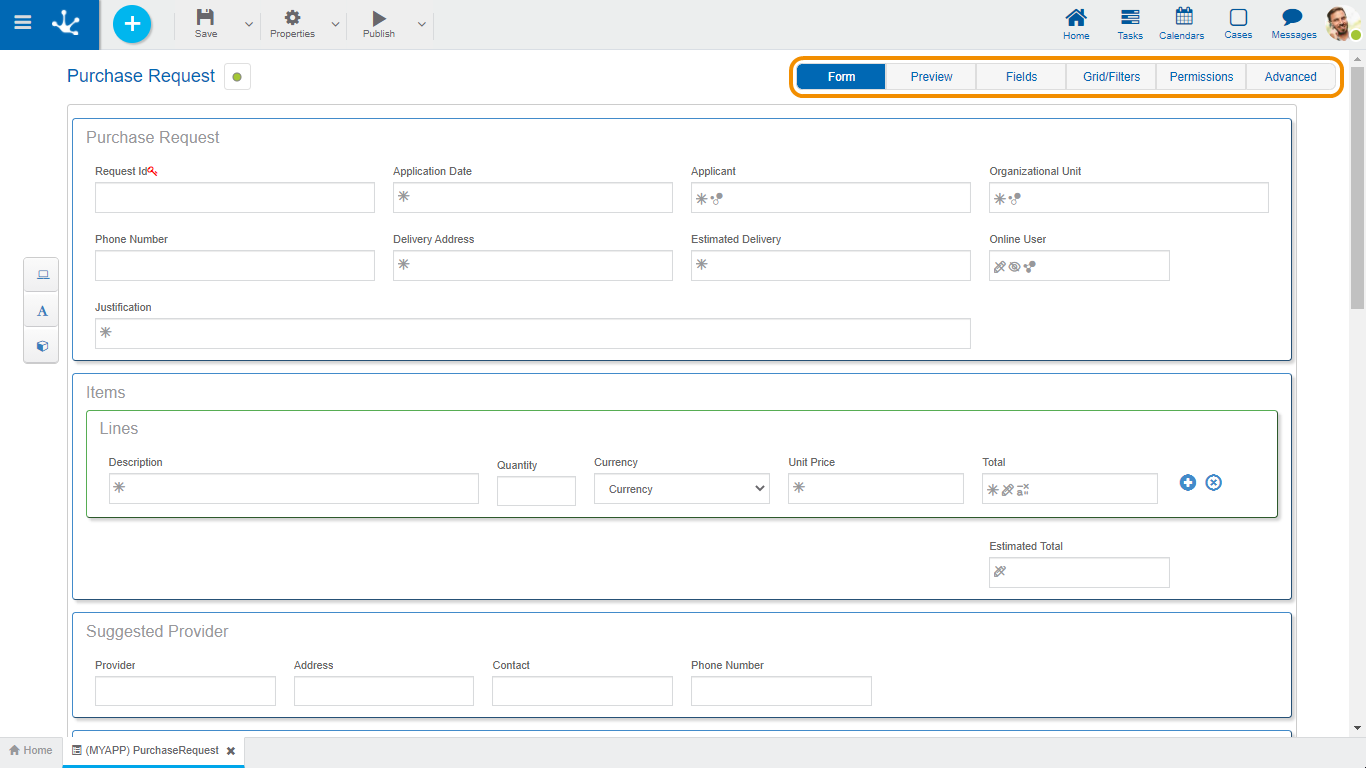Add a new line with plus icon
This screenshot has width=1366, height=768.
(x=1188, y=483)
